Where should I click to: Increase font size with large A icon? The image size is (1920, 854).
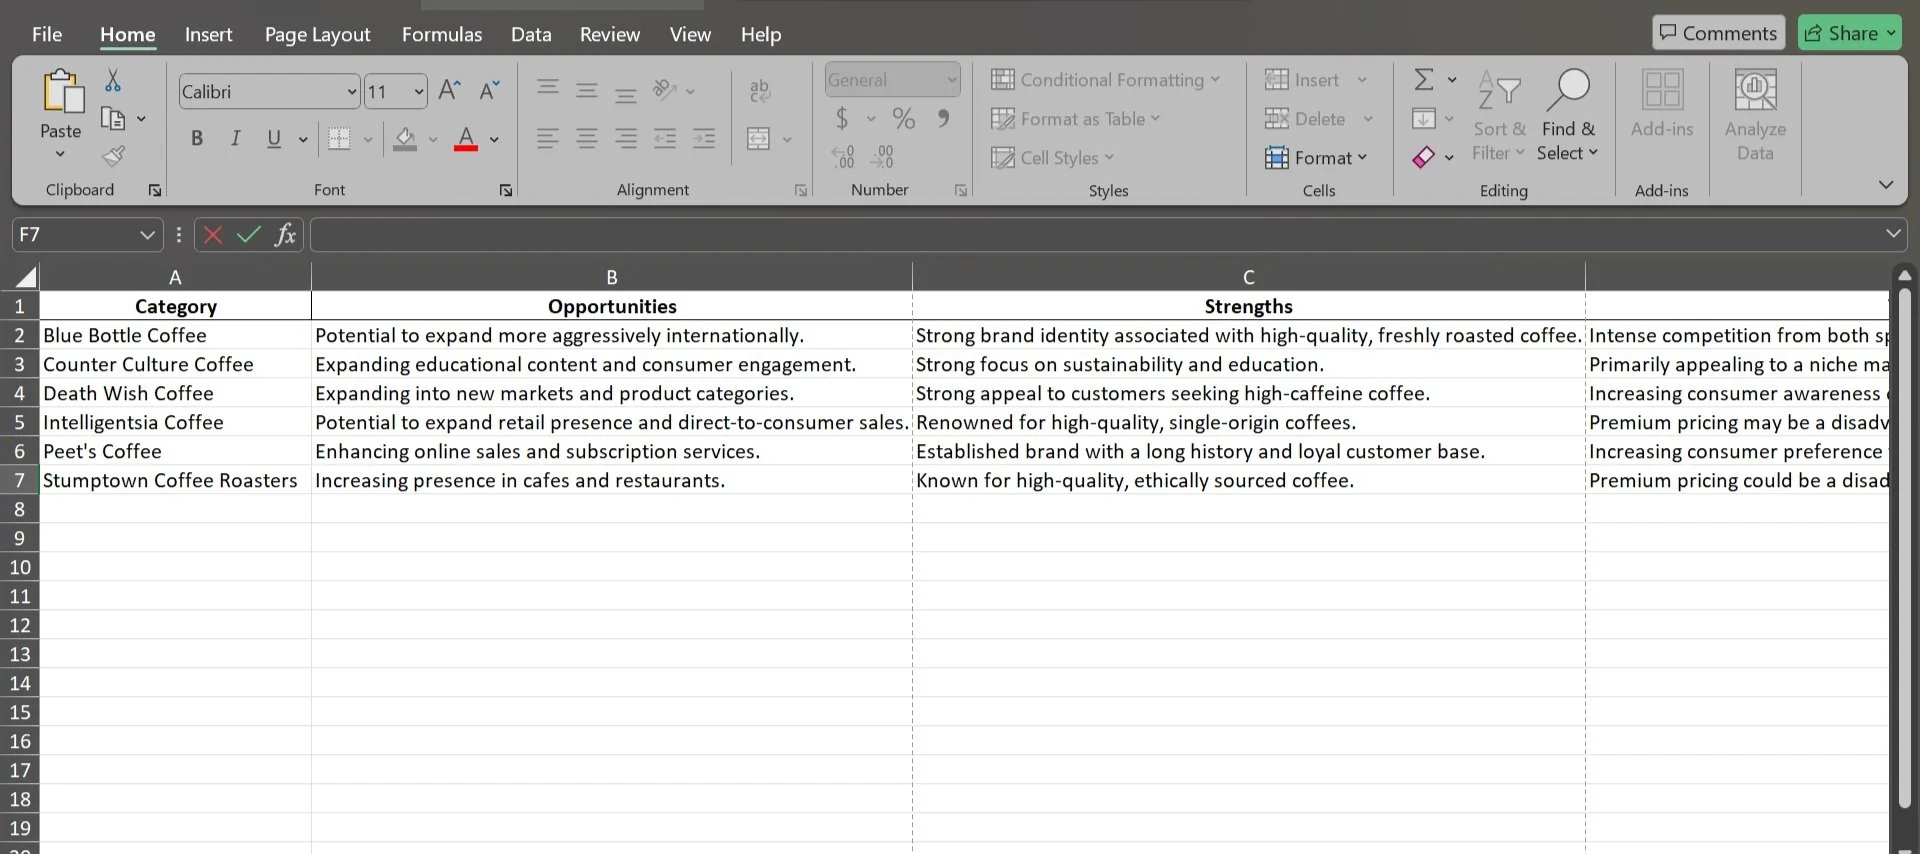[x=450, y=91]
